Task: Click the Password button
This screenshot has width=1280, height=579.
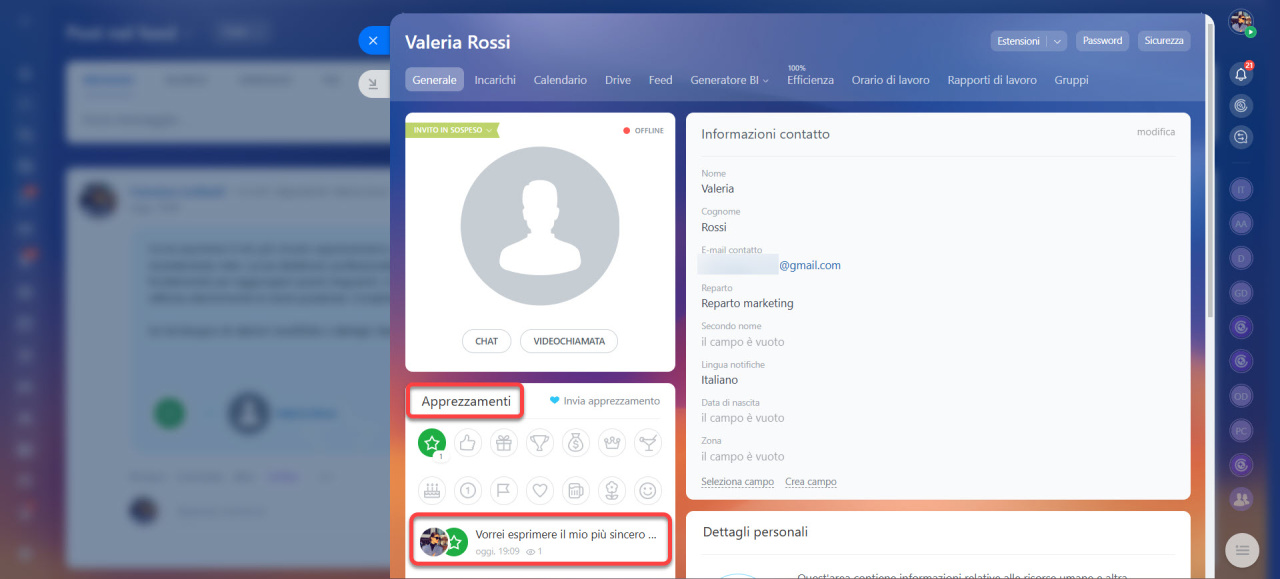Action: pyautogui.click(x=1102, y=41)
